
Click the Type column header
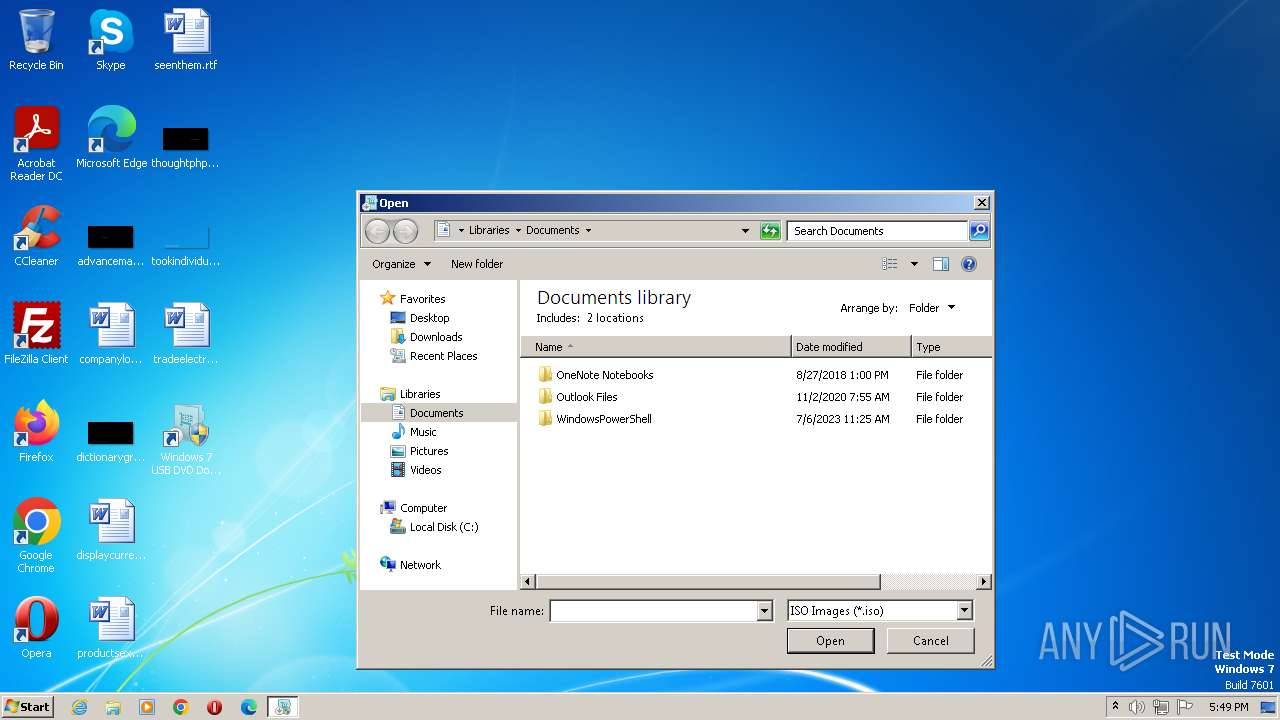click(x=951, y=347)
